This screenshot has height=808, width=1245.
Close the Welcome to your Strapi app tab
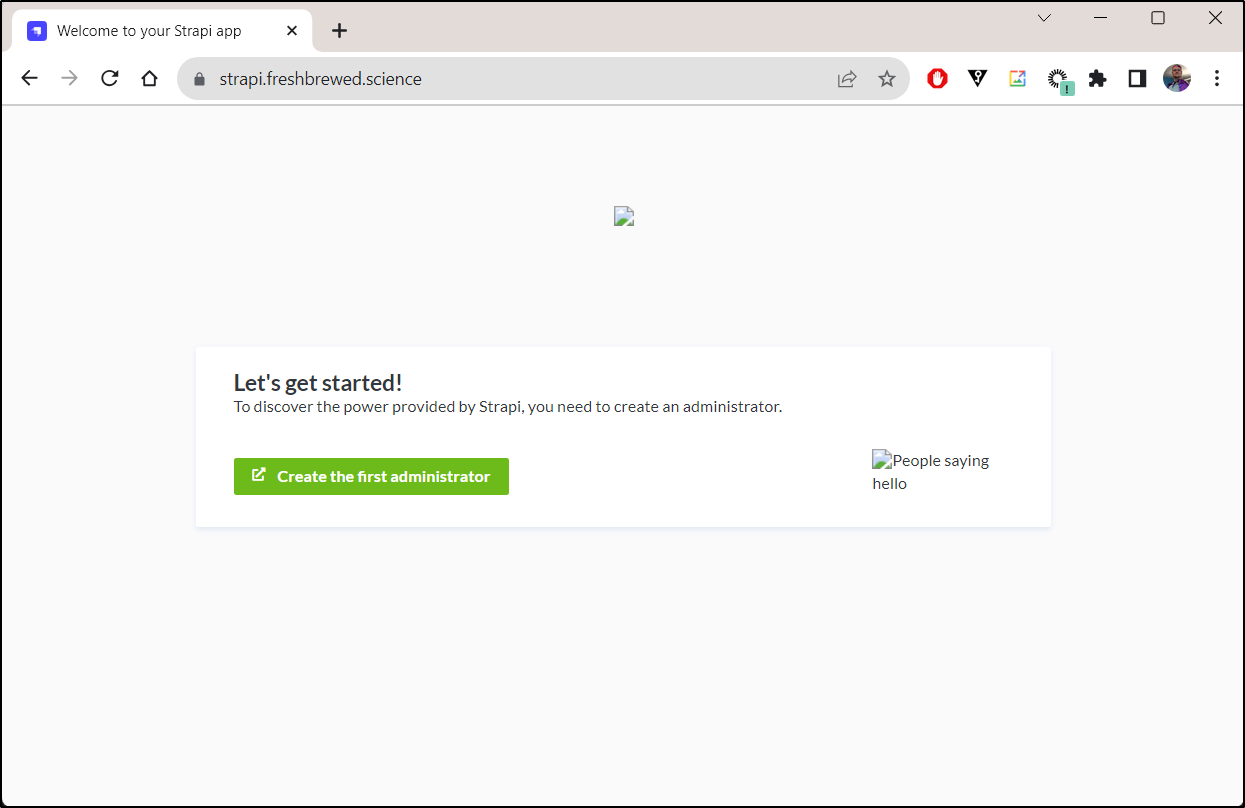click(x=292, y=31)
